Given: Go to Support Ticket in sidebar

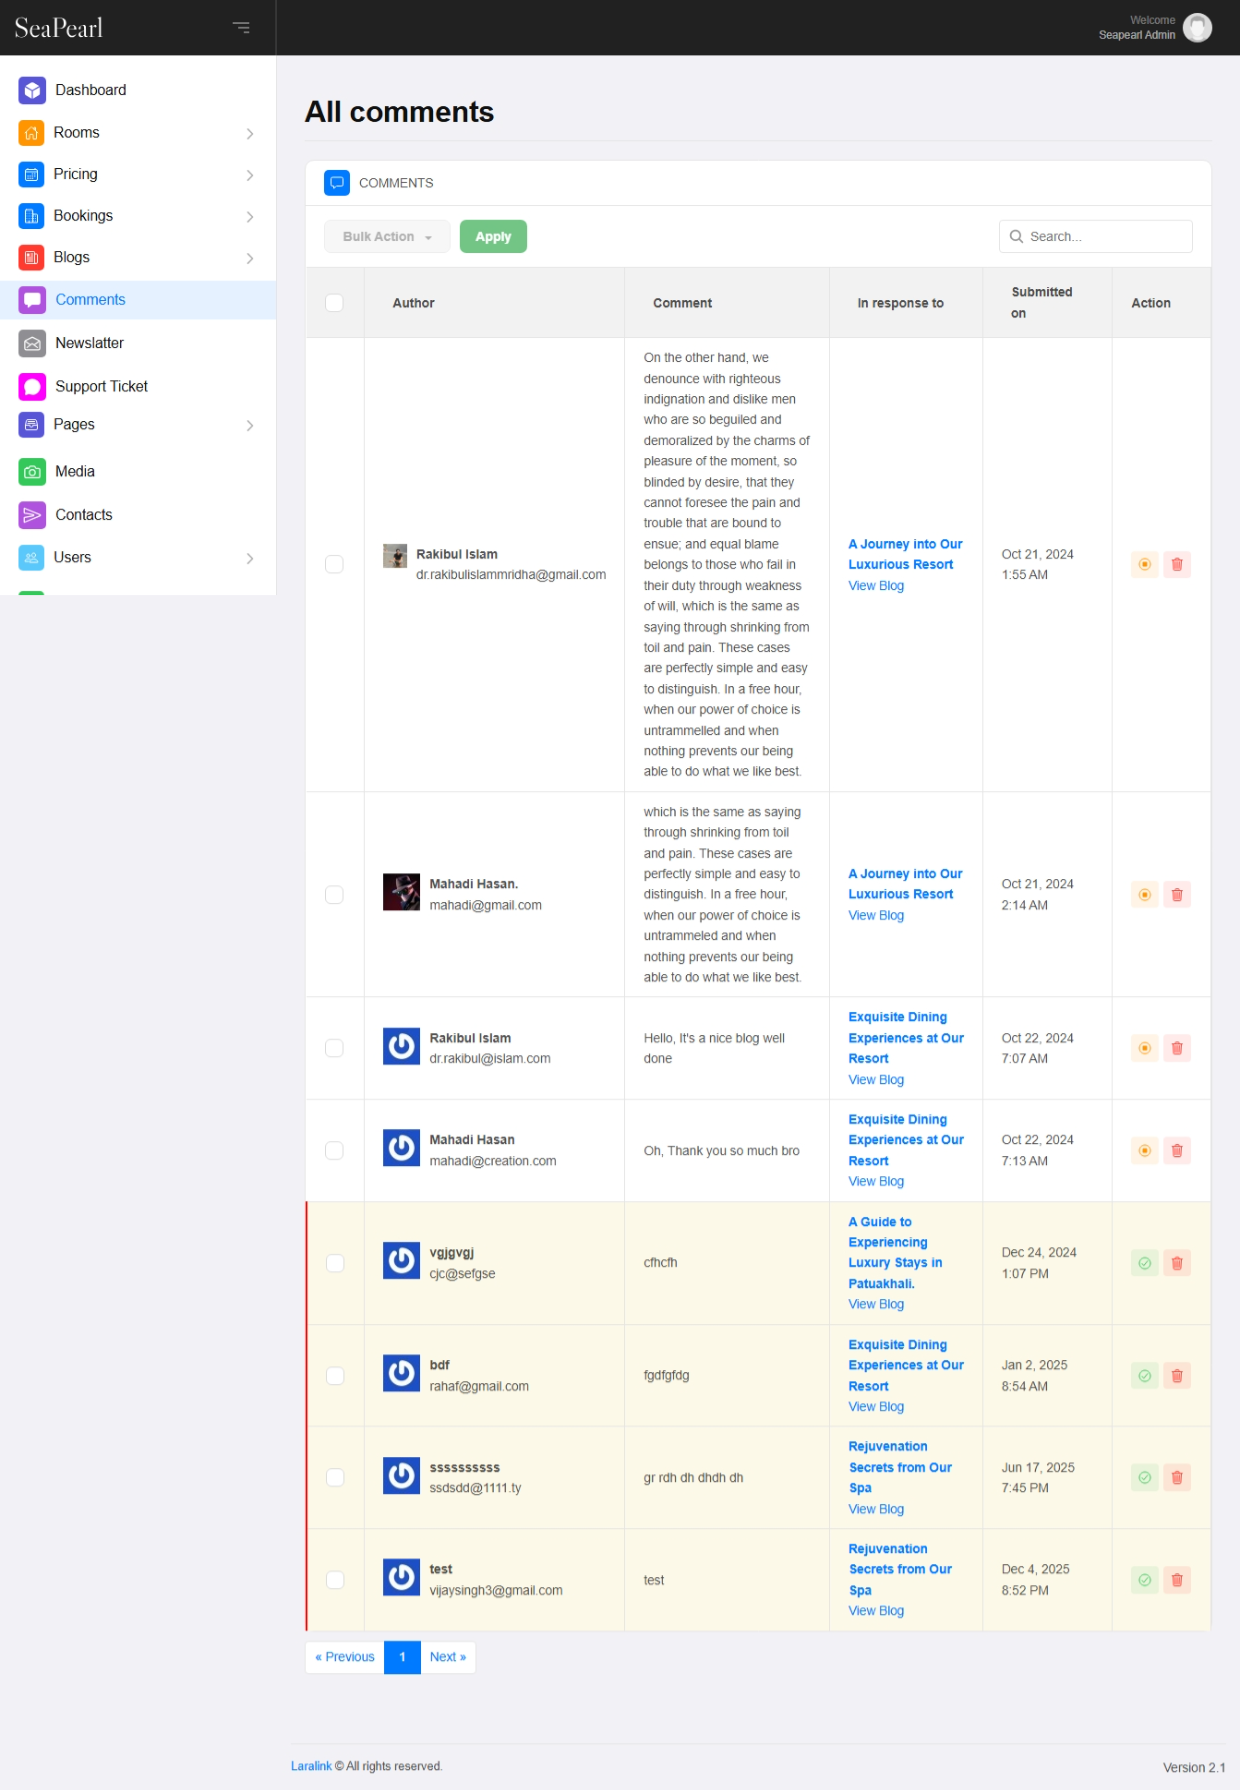Looking at the screenshot, I should (101, 386).
